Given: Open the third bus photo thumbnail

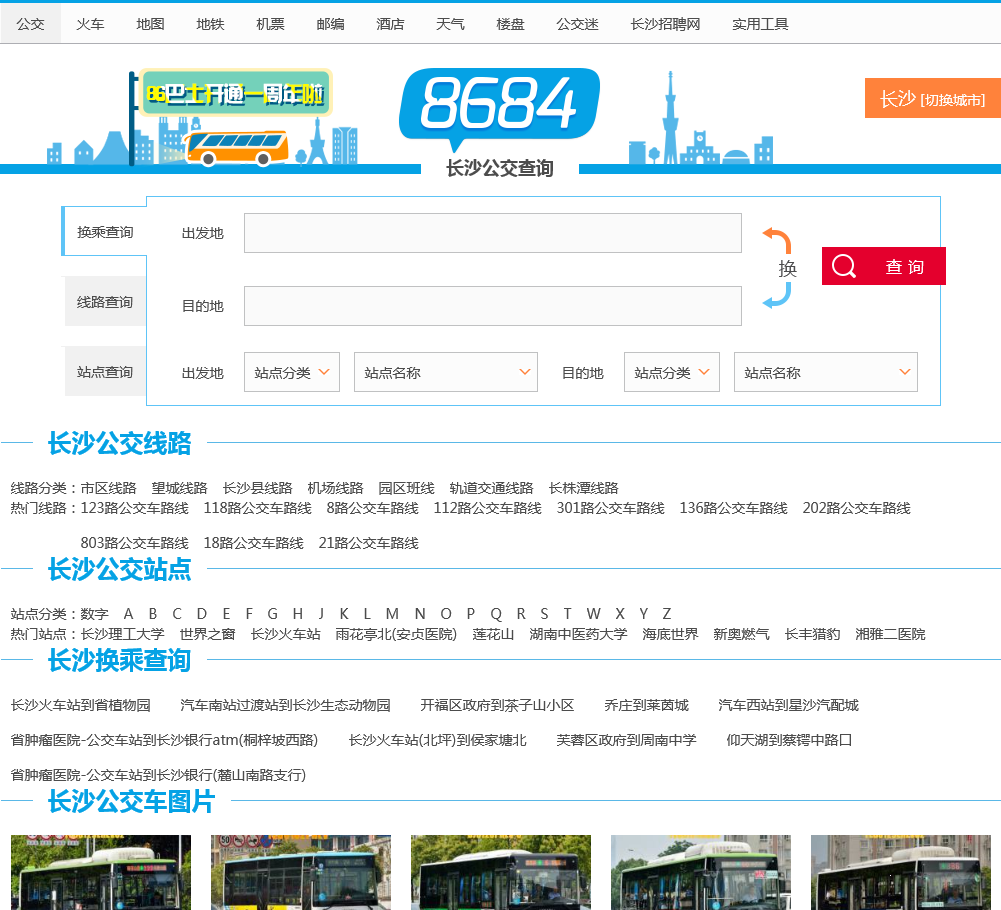Looking at the screenshot, I should click(501, 872).
